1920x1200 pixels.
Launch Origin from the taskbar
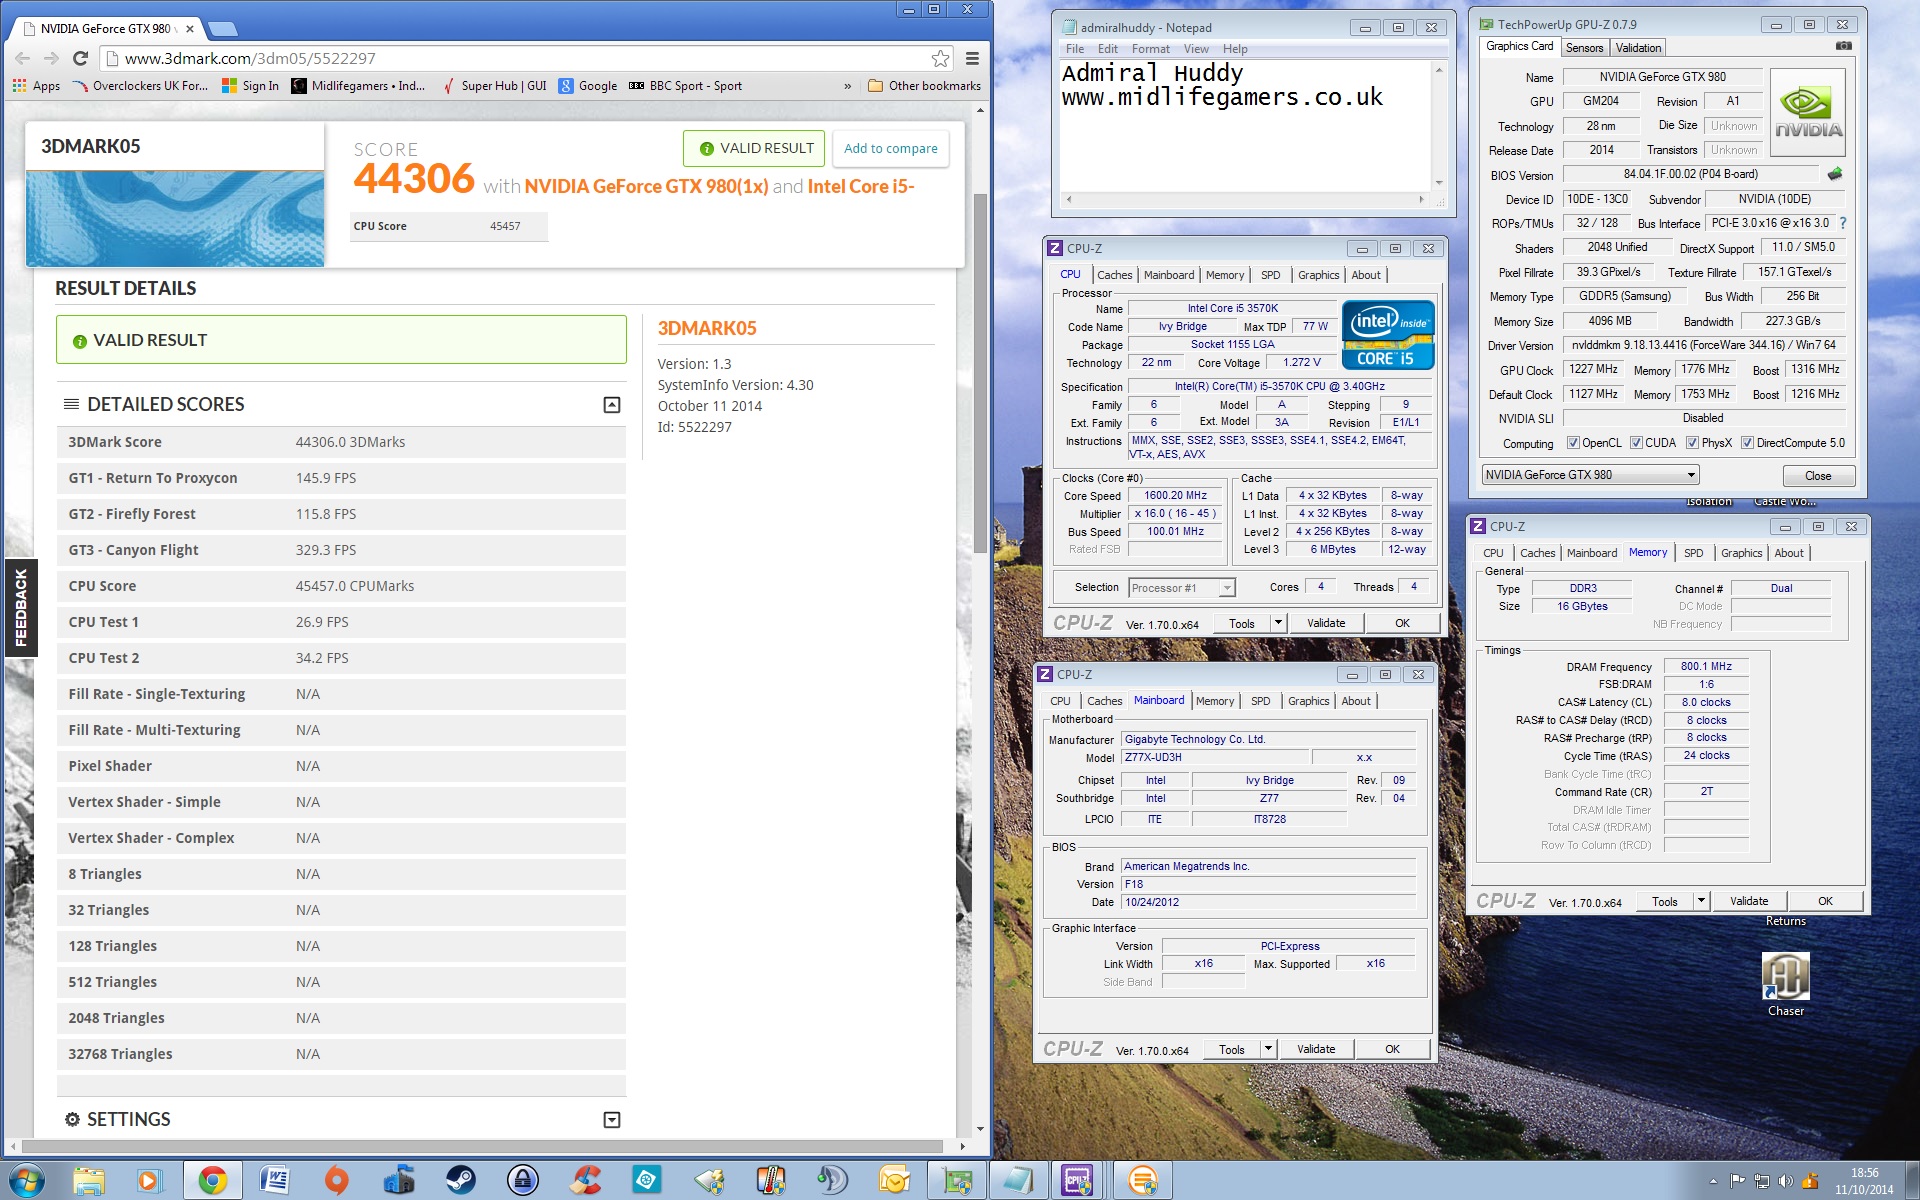click(x=336, y=1181)
